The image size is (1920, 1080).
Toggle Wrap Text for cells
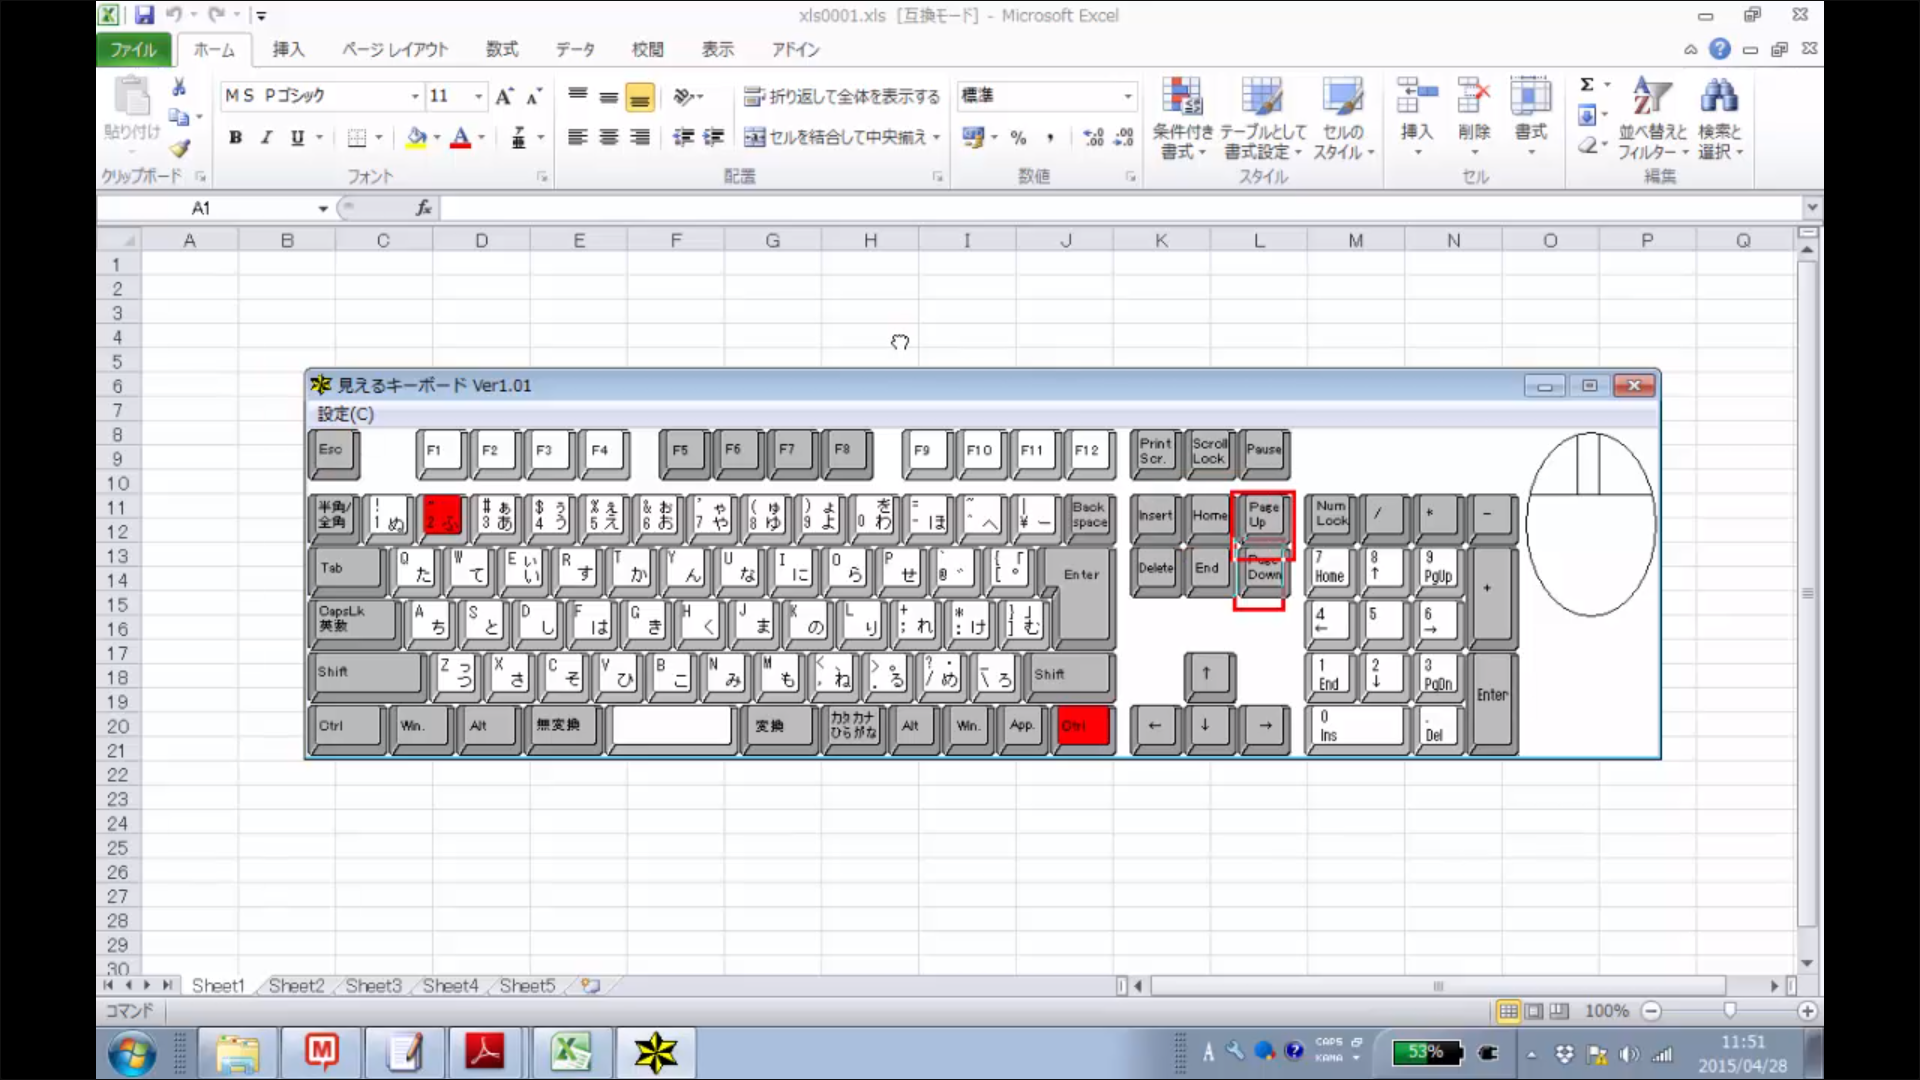click(842, 96)
